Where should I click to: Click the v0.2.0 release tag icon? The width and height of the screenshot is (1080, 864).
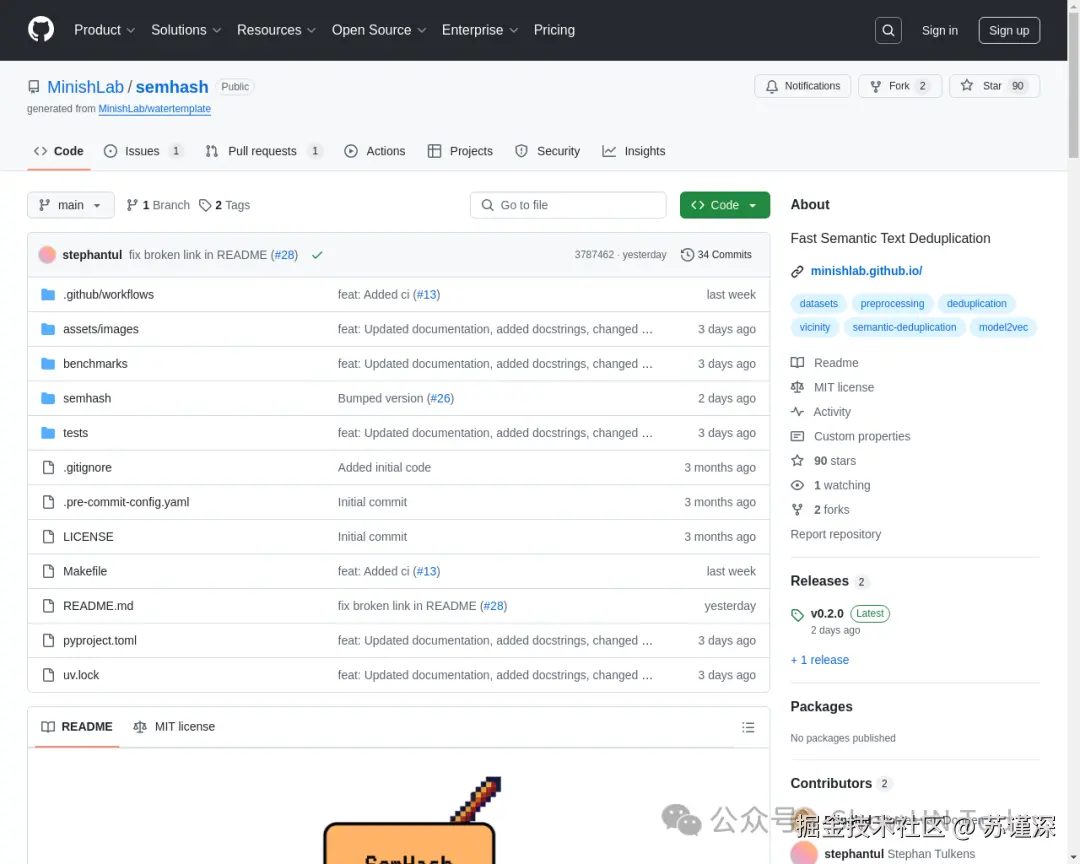797,615
